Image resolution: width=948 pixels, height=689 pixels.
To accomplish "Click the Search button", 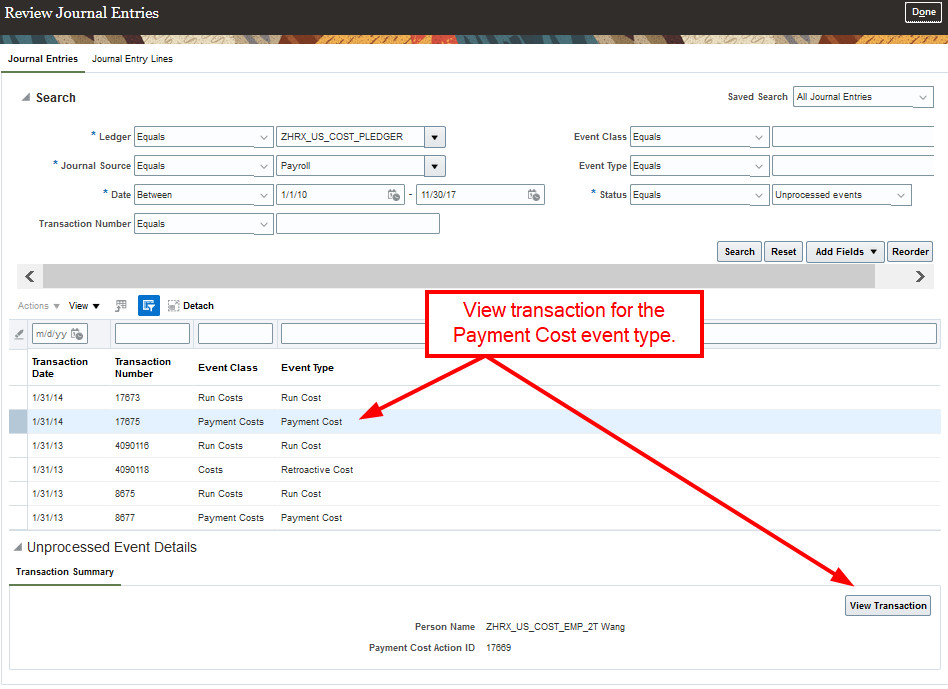I will (x=739, y=251).
